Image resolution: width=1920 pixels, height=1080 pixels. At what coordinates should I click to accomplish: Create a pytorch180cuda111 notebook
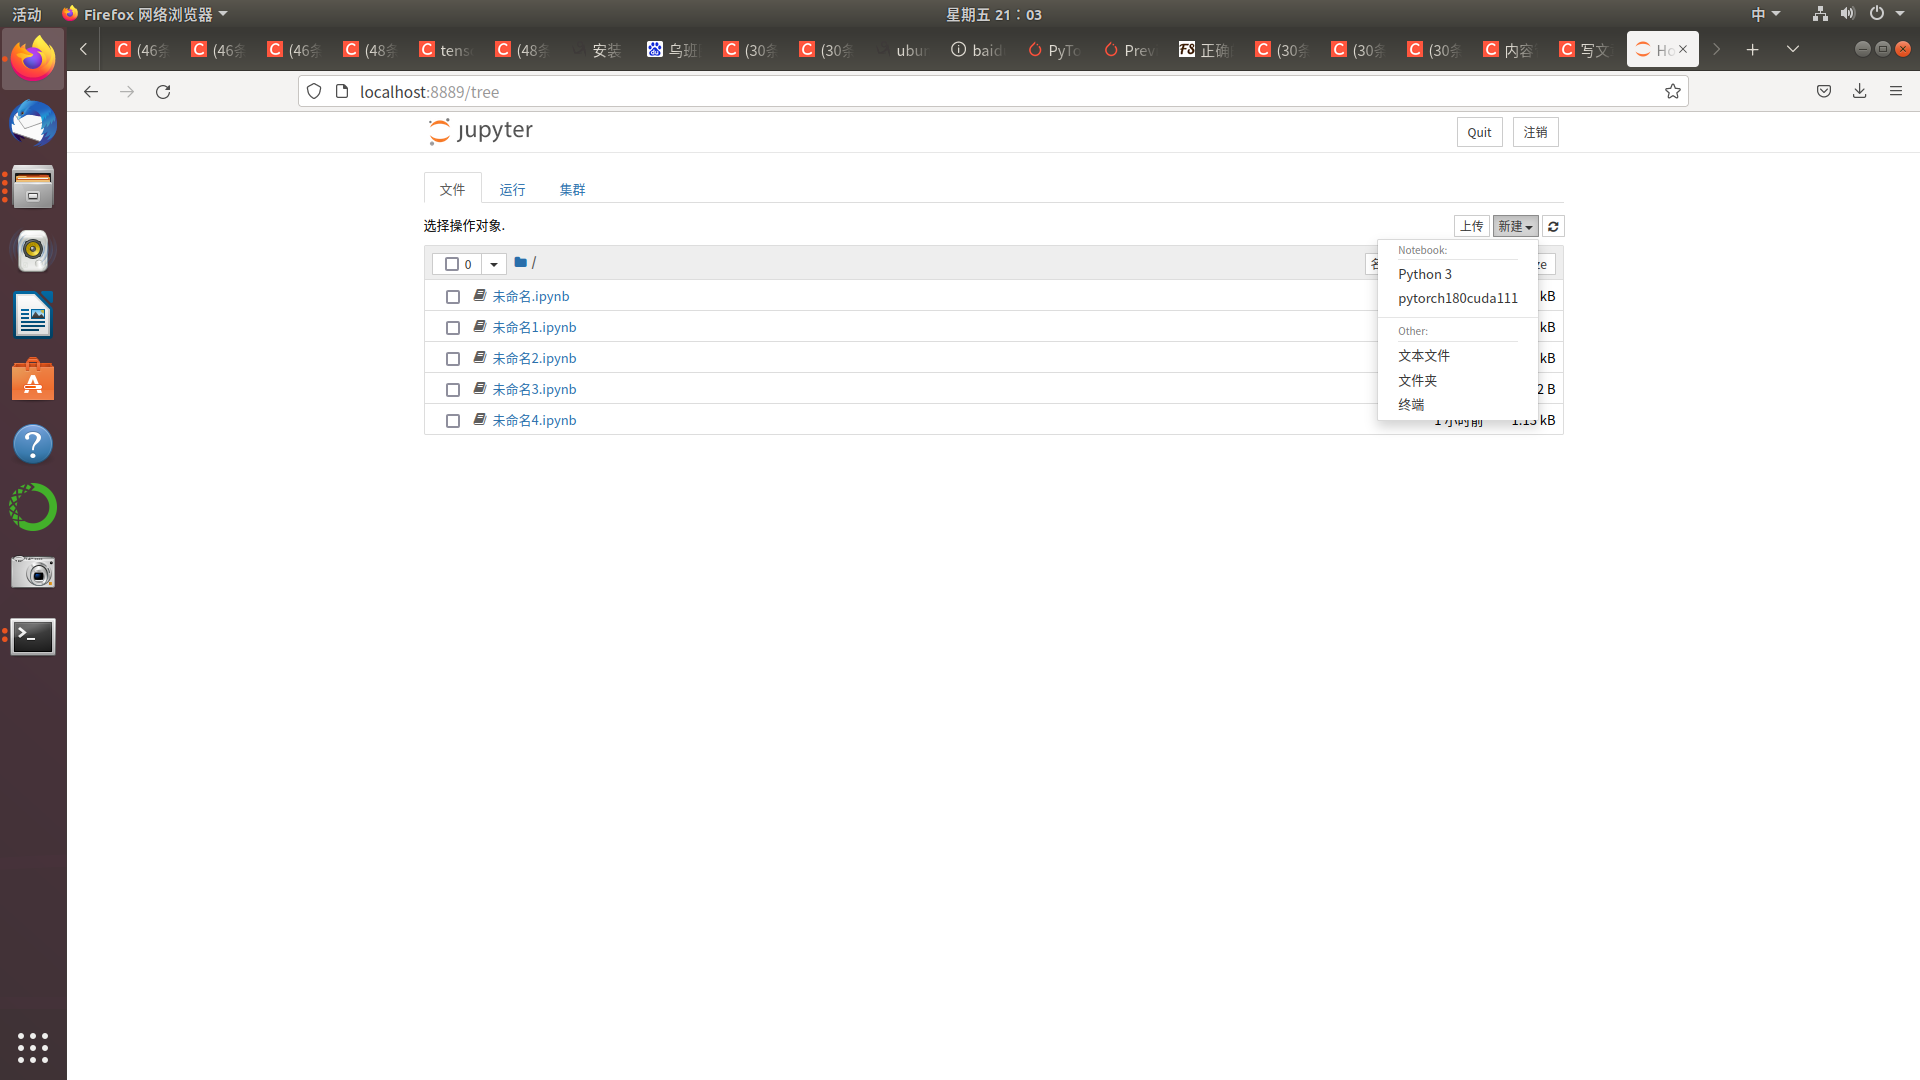[x=1458, y=298]
